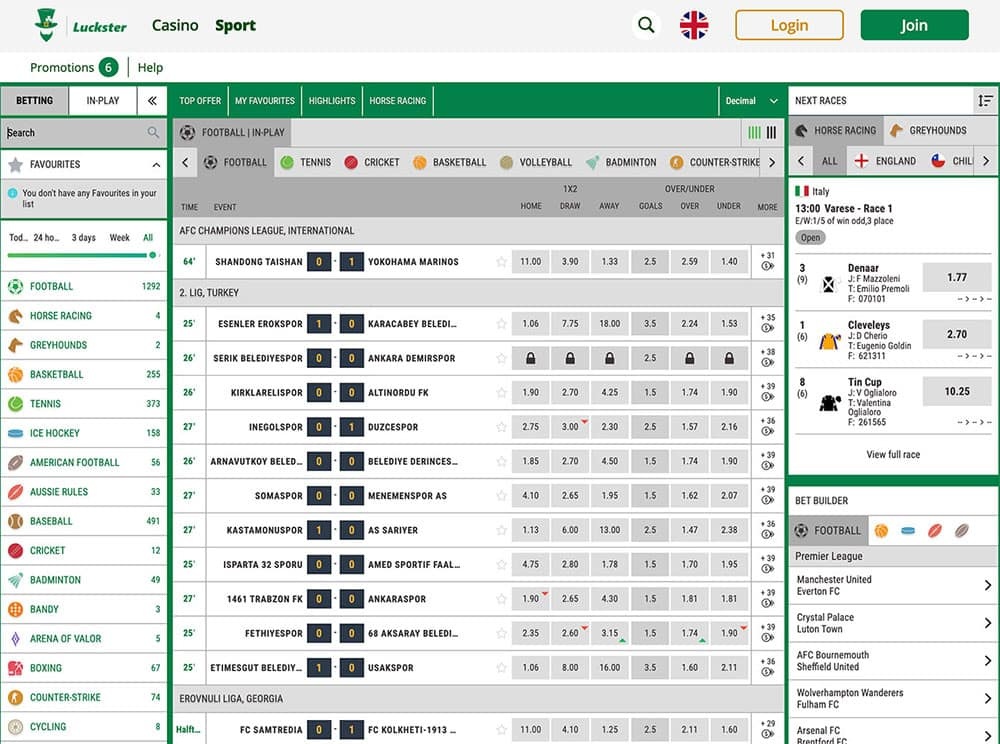Open the search magnifier icon in header
The image size is (1000, 744).
tap(646, 26)
